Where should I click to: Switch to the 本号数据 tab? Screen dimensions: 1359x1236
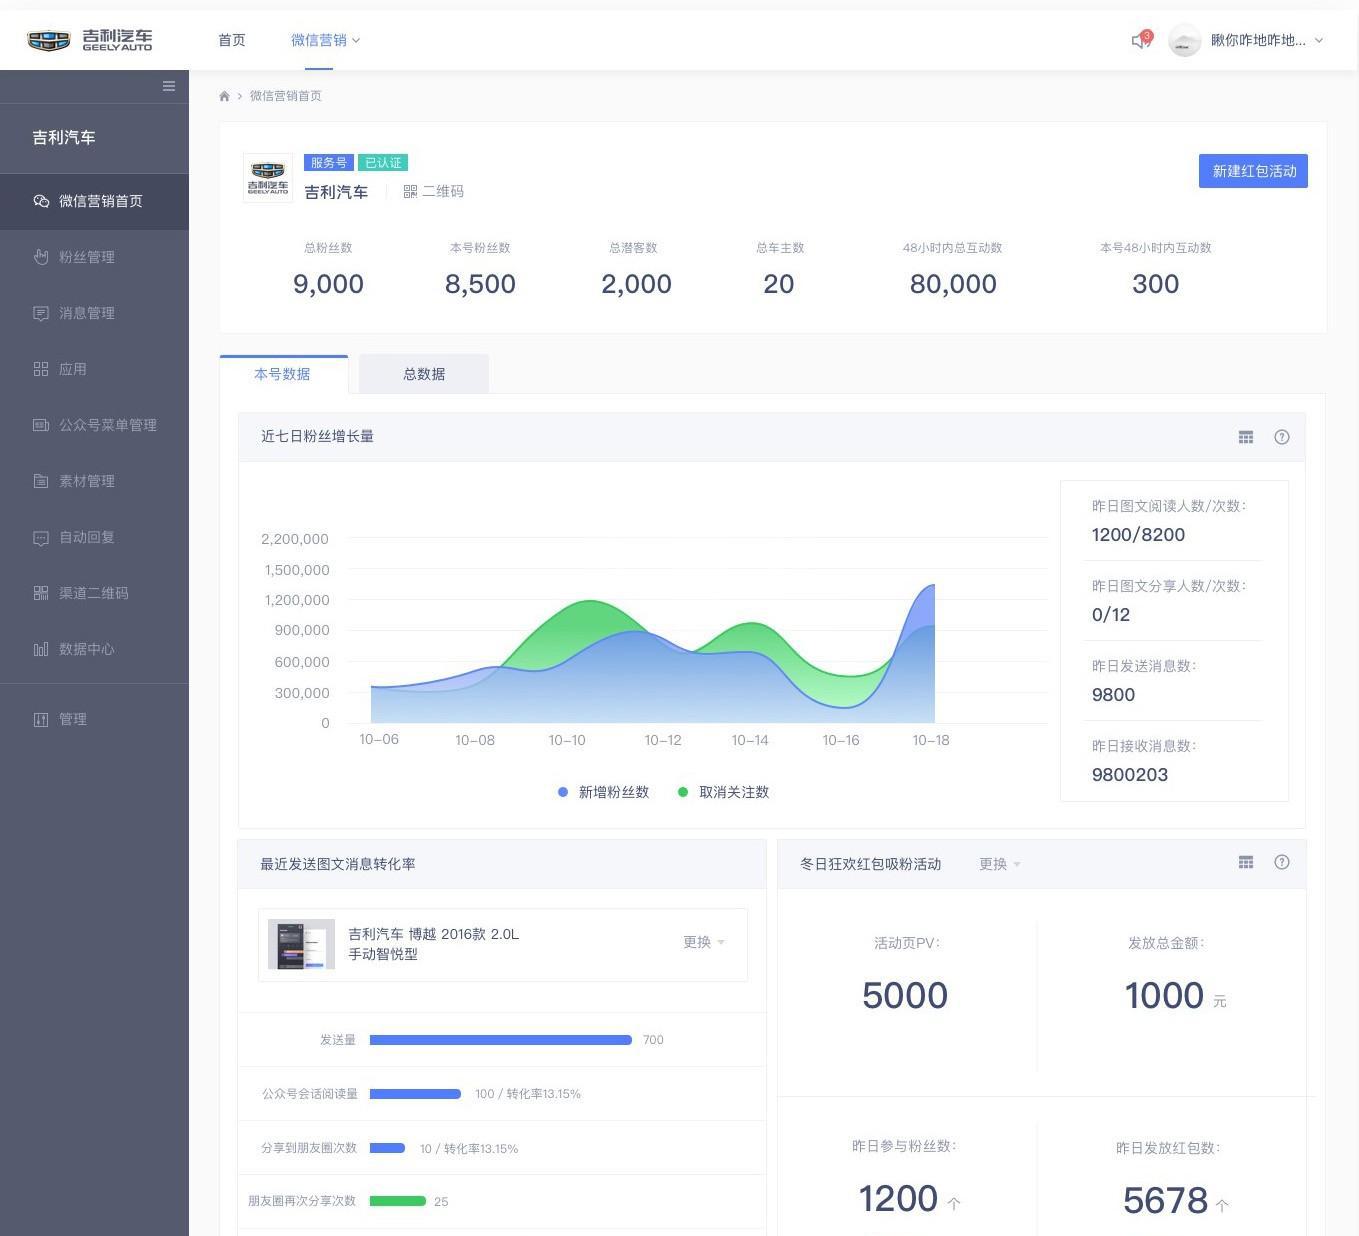[283, 374]
